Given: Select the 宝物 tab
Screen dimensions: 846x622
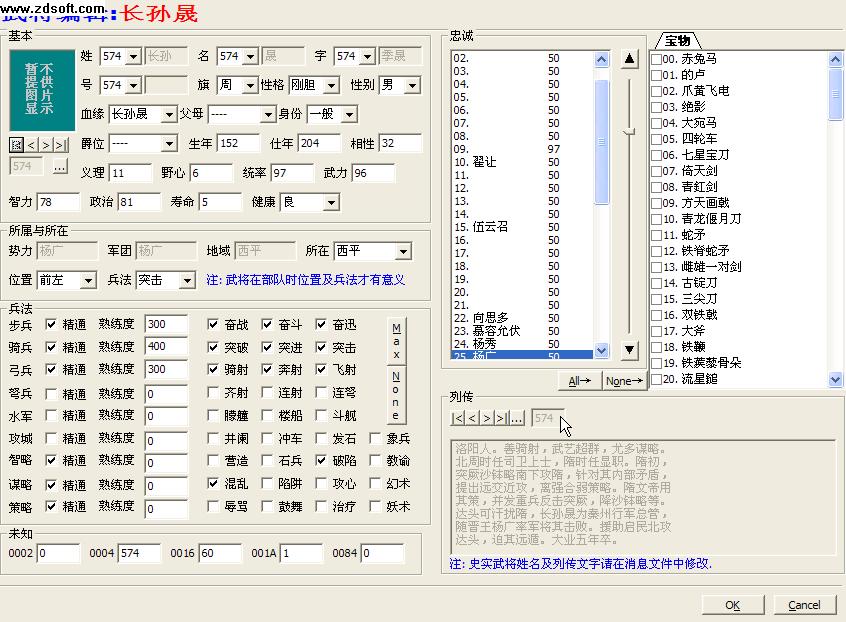Looking at the screenshot, I should click(678, 41).
